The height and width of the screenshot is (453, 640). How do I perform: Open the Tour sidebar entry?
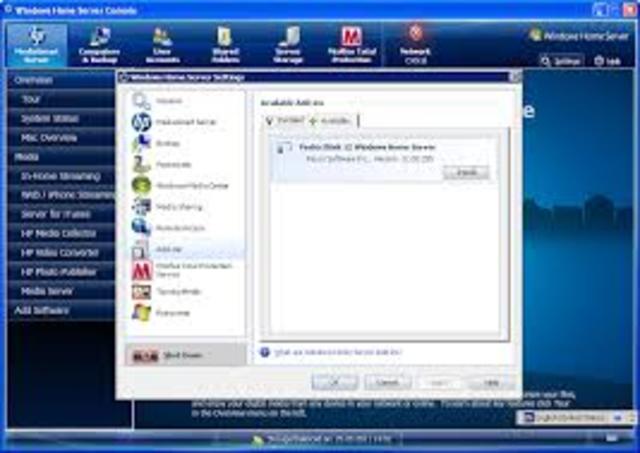coord(61,99)
